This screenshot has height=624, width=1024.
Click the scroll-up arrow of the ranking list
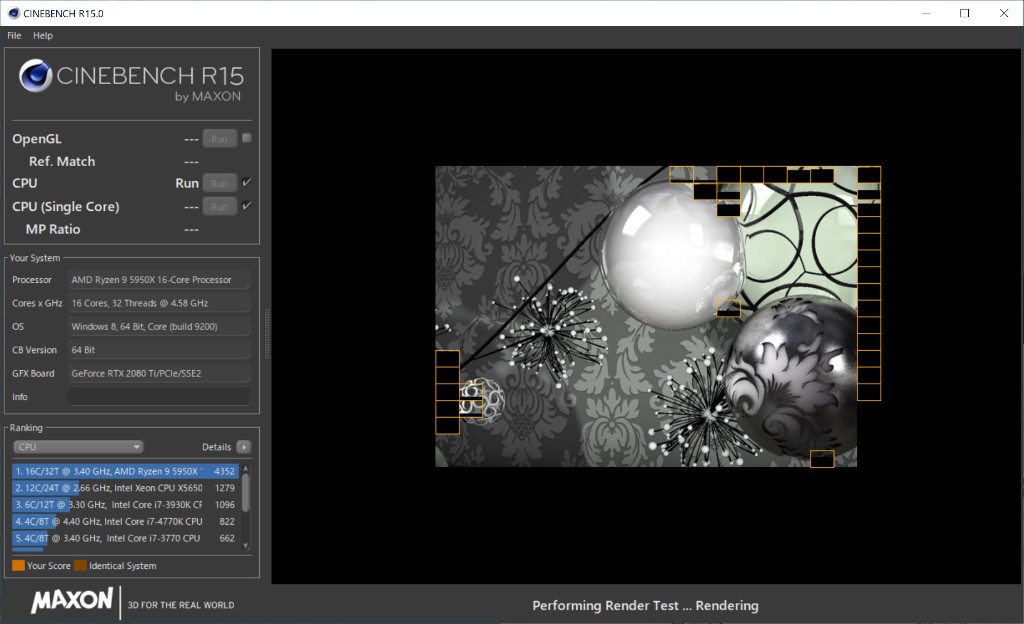pyautogui.click(x=246, y=467)
